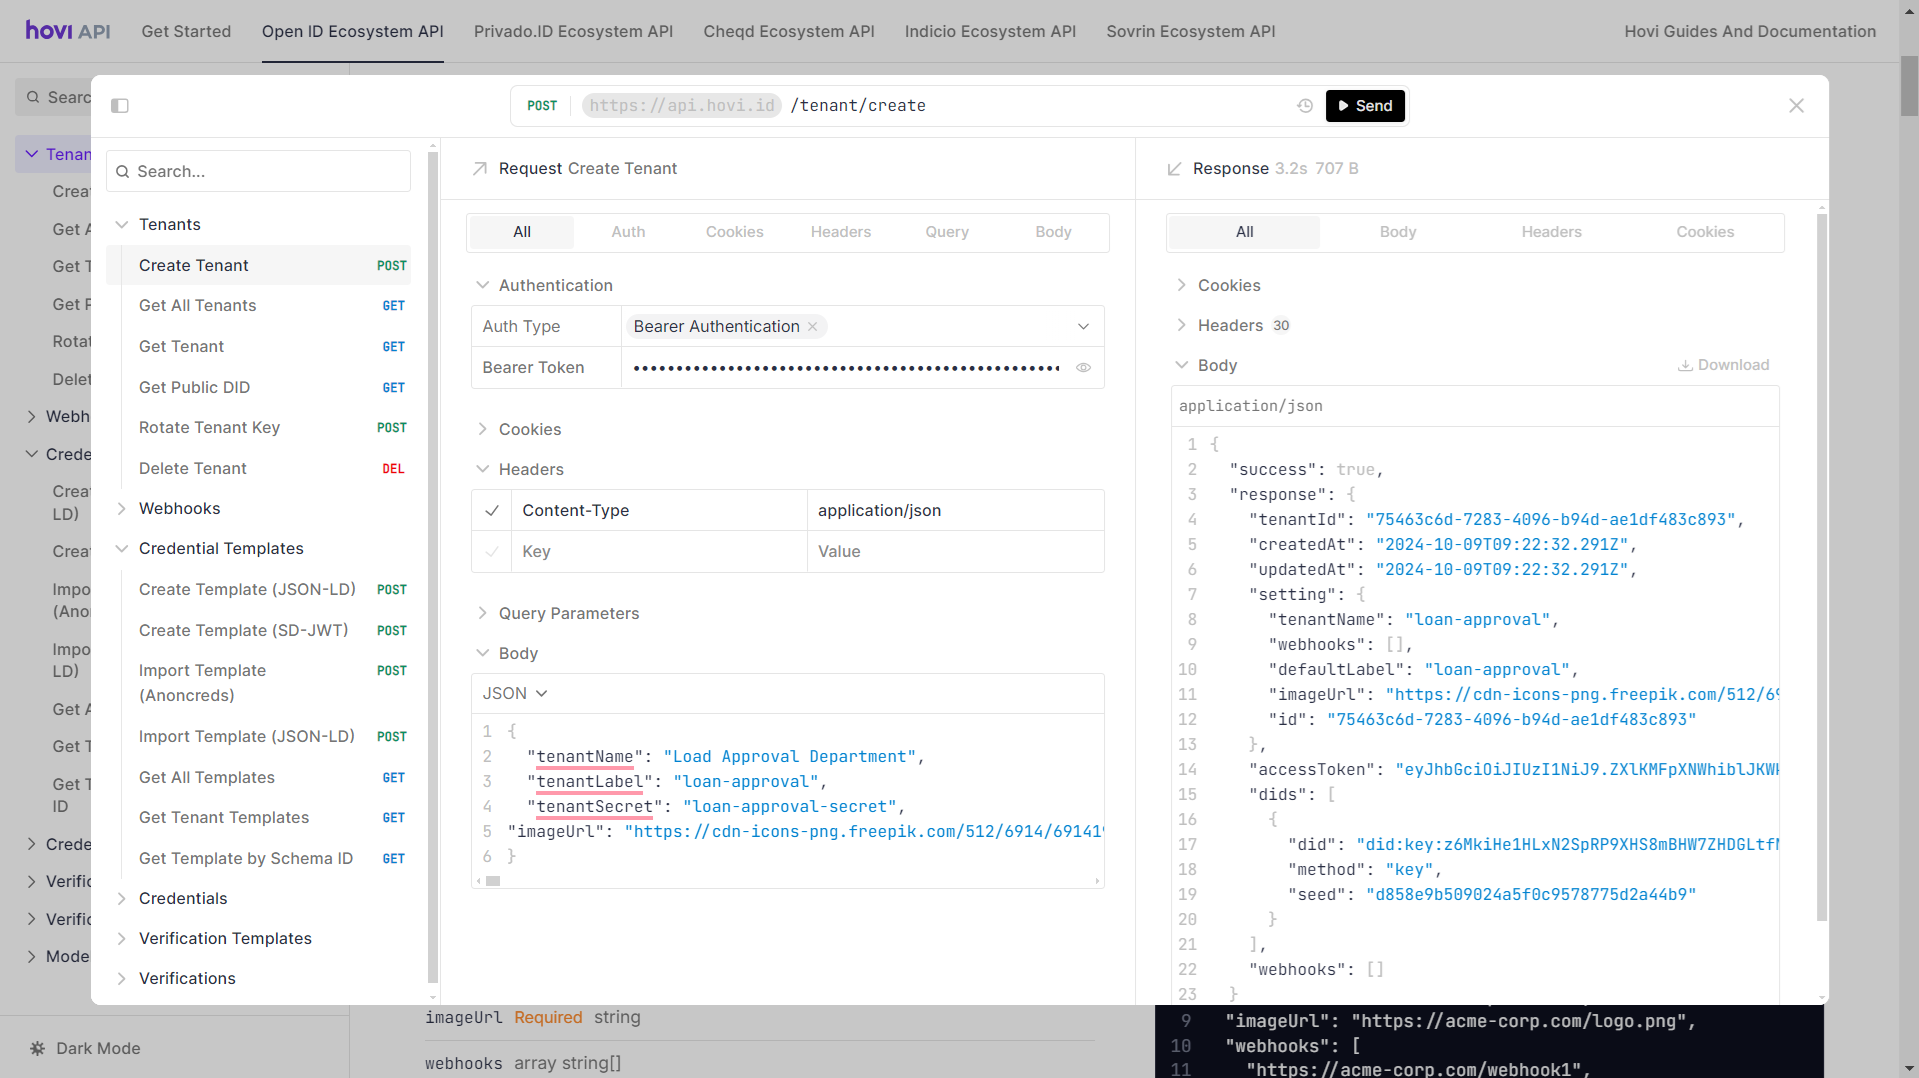This screenshot has height=1078, width=1919.
Task: Uncheck the Content-Type header checkbox
Action: coord(492,511)
